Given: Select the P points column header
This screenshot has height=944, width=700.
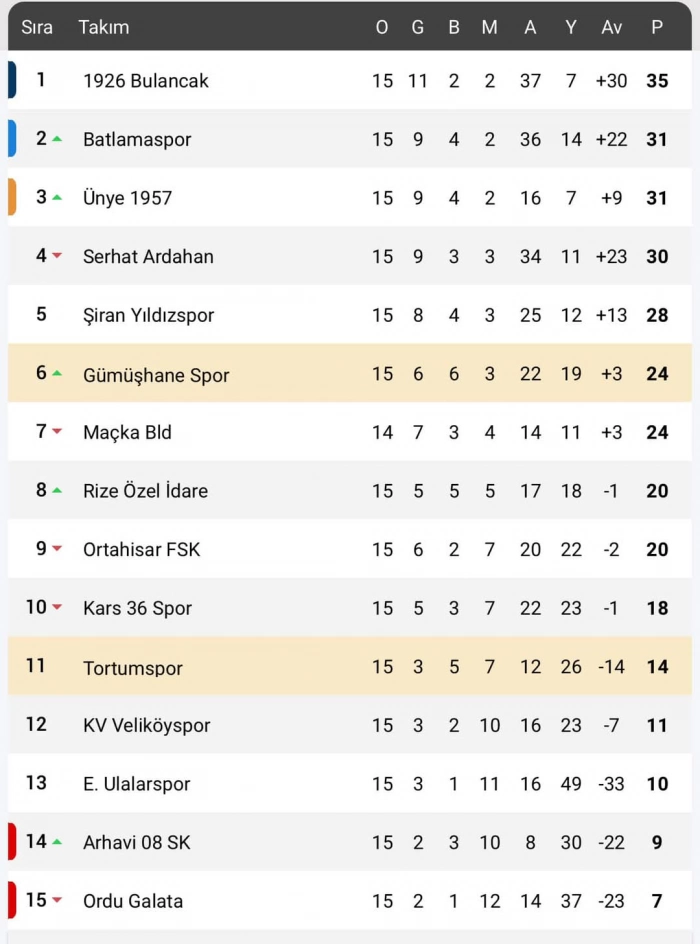Looking at the screenshot, I should [657, 27].
